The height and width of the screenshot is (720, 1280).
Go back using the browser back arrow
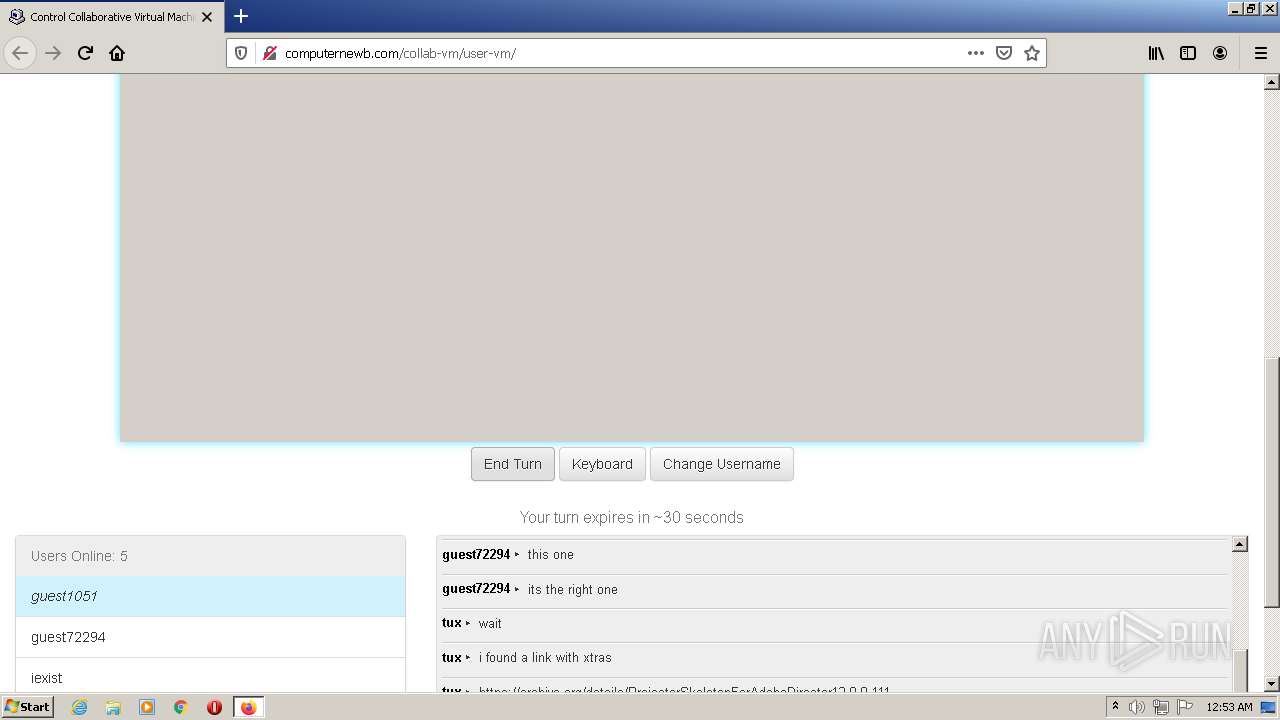point(20,53)
